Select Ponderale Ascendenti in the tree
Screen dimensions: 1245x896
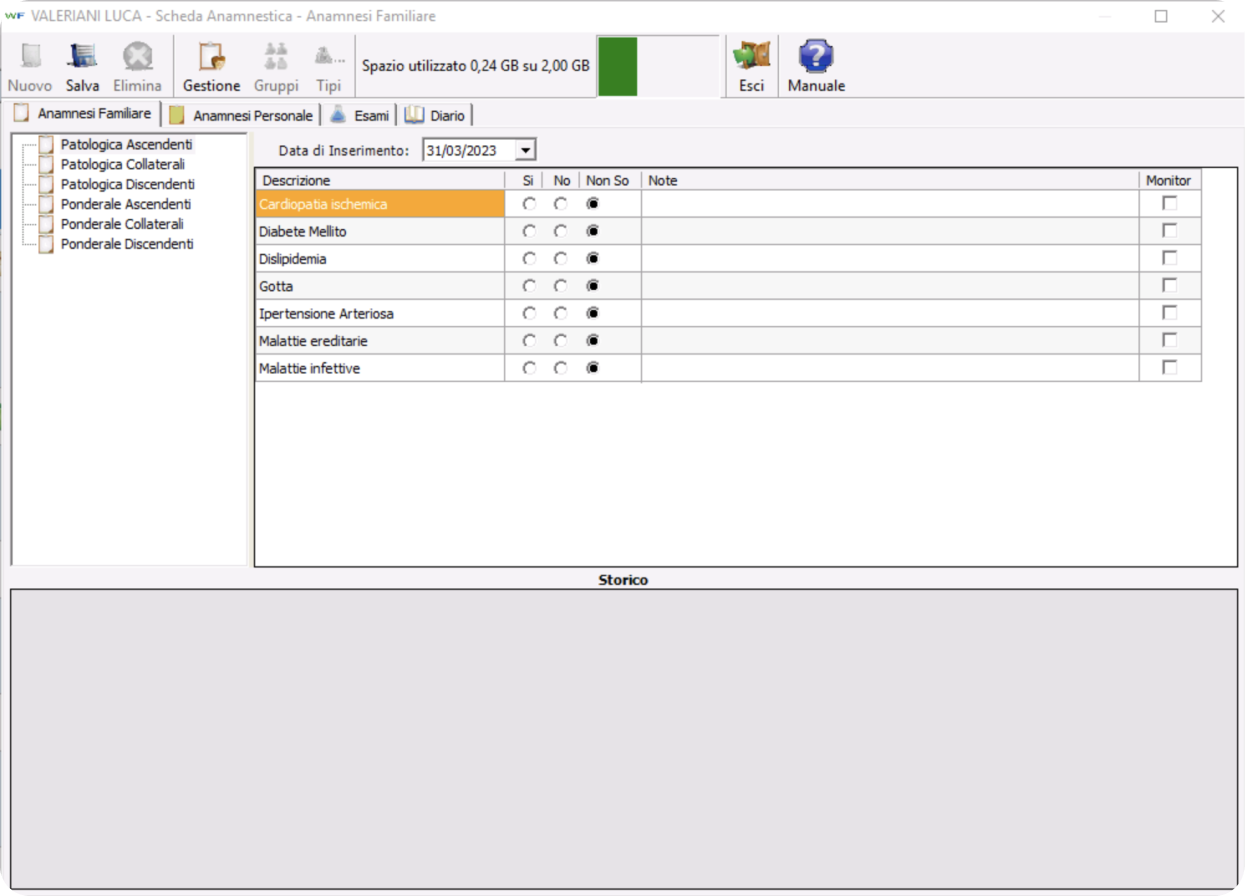[x=125, y=204]
